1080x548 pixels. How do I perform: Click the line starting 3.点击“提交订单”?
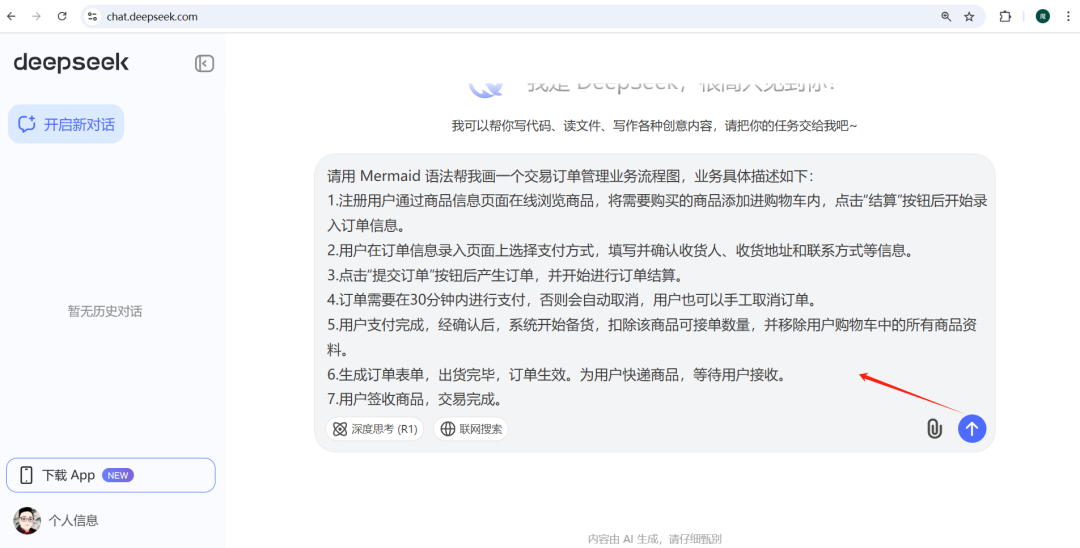(x=505, y=275)
